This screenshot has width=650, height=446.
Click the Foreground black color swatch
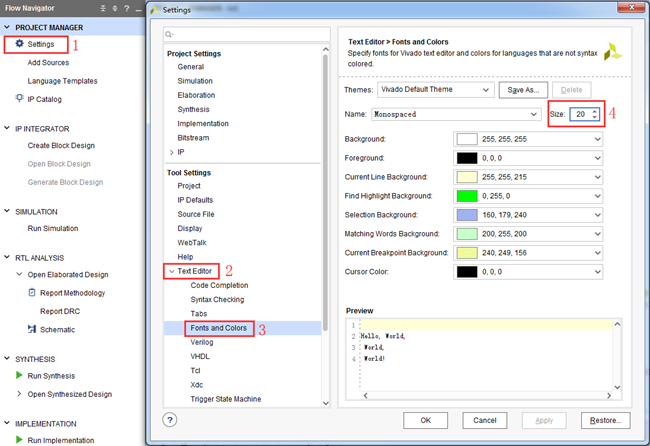coord(467,158)
